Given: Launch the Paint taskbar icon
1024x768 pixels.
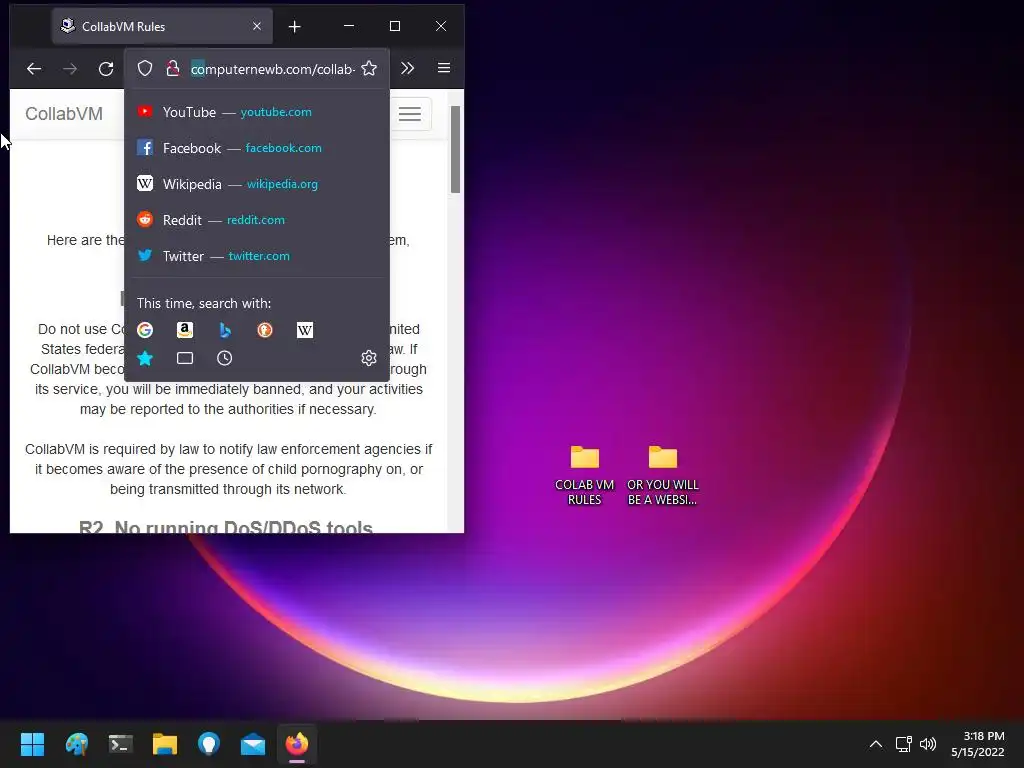Looking at the screenshot, I should pos(76,744).
